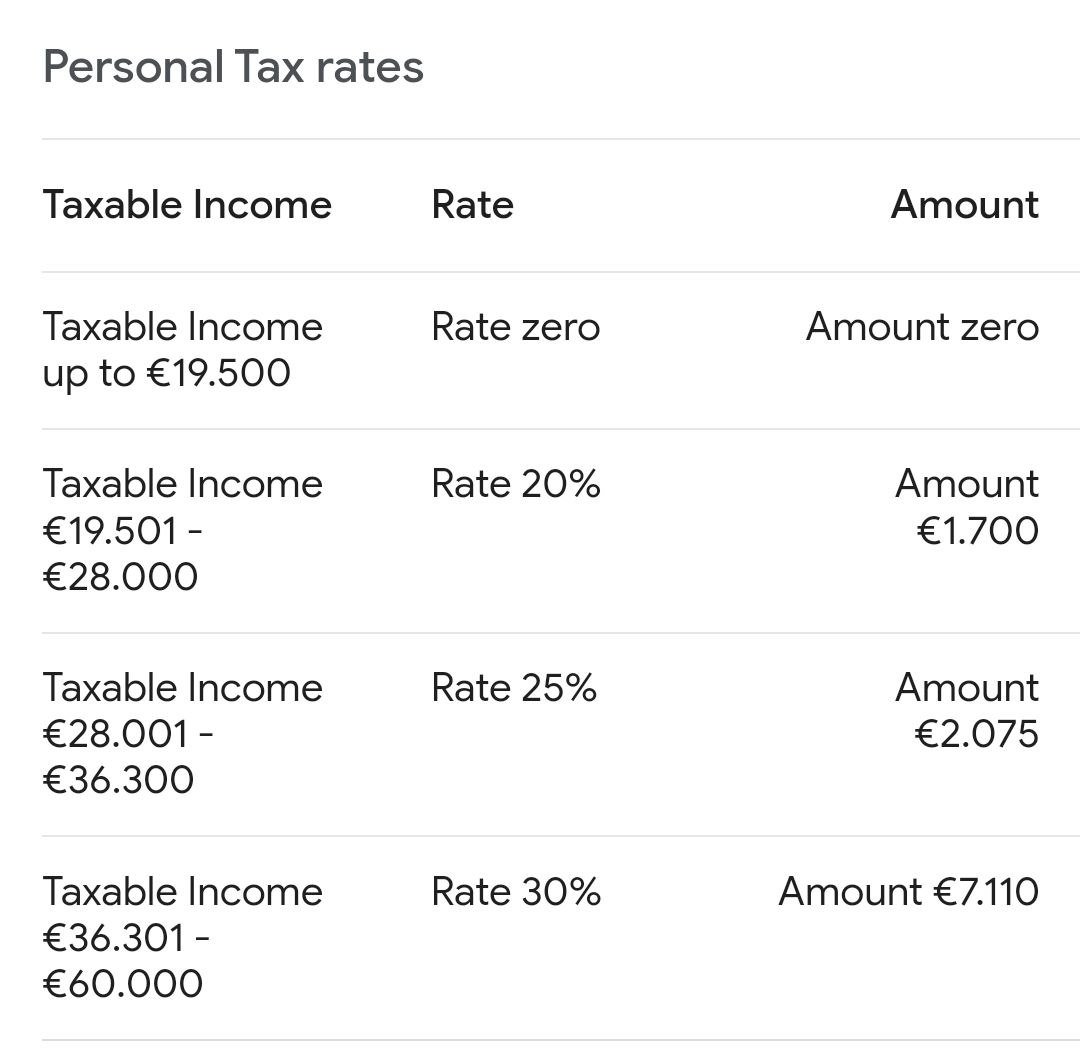
Task: Select the Amount €7.110 cell
Action: (x=908, y=892)
